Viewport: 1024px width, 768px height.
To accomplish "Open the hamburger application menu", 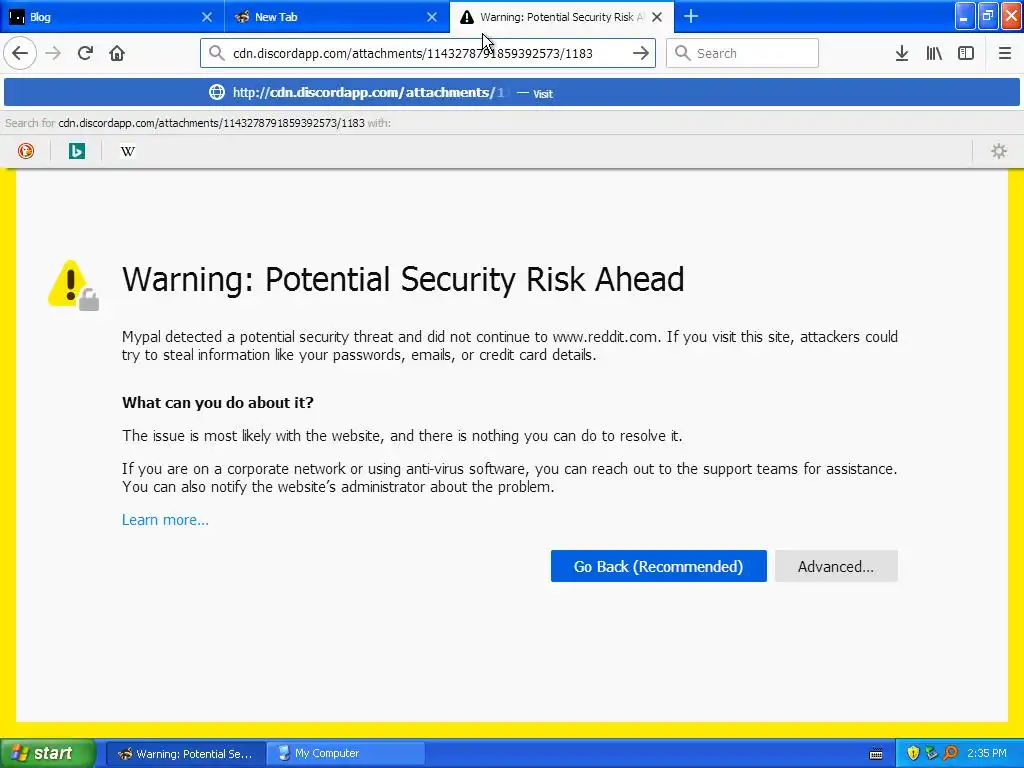I will point(1004,53).
